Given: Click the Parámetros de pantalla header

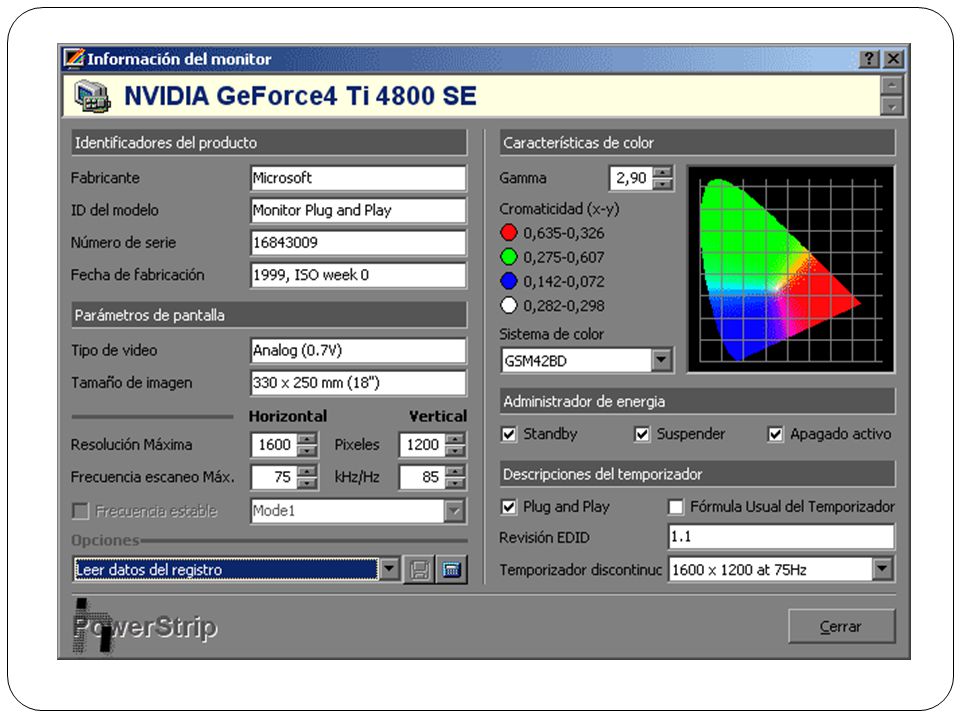Looking at the screenshot, I should click(x=269, y=315).
